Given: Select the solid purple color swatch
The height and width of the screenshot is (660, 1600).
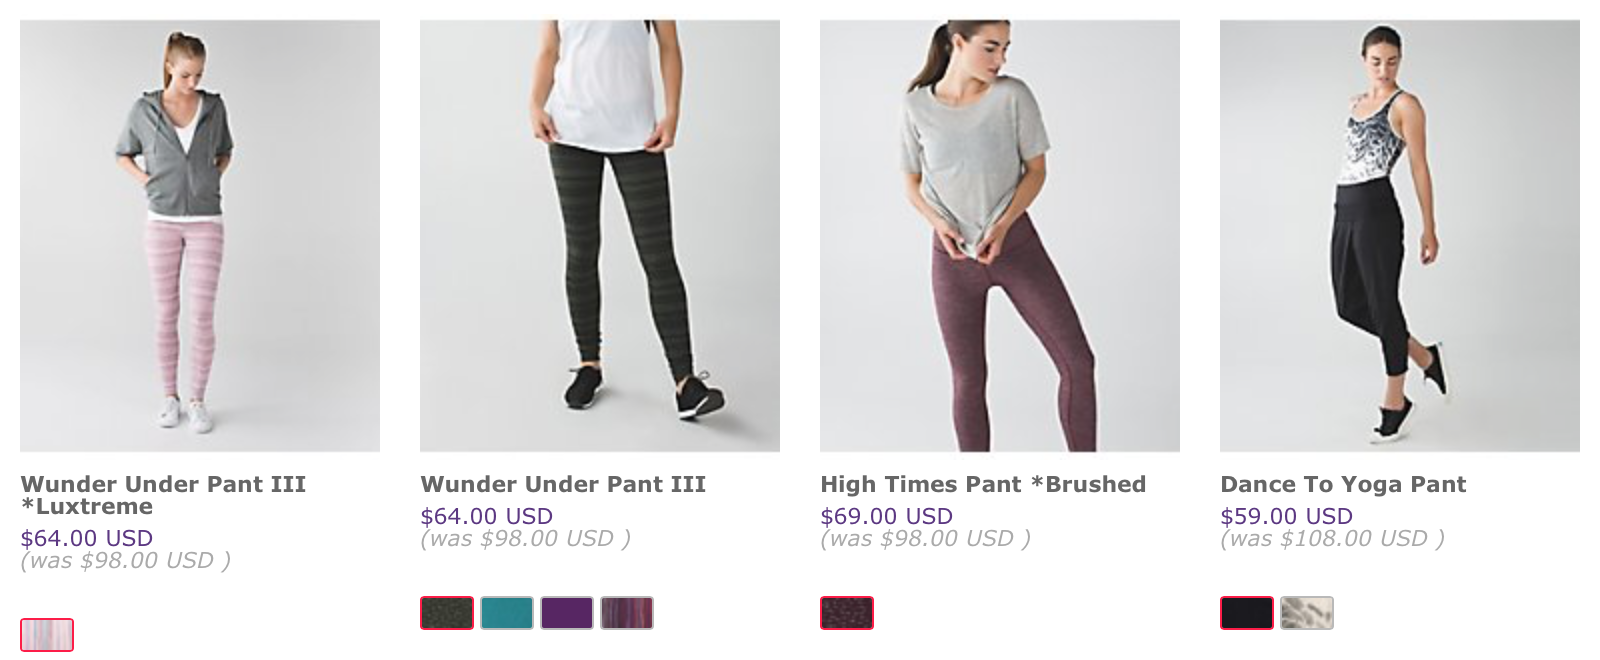Looking at the screenshot, I should [567, 613].
